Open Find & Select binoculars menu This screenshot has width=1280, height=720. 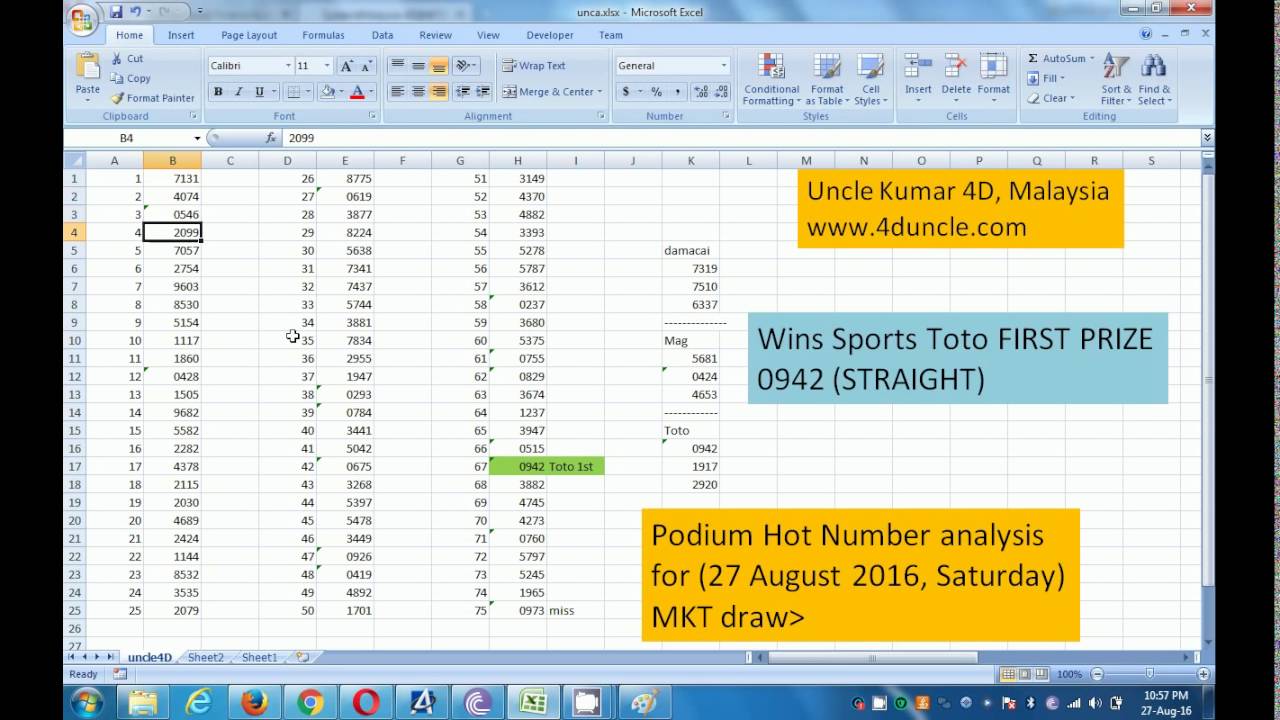1153,80
